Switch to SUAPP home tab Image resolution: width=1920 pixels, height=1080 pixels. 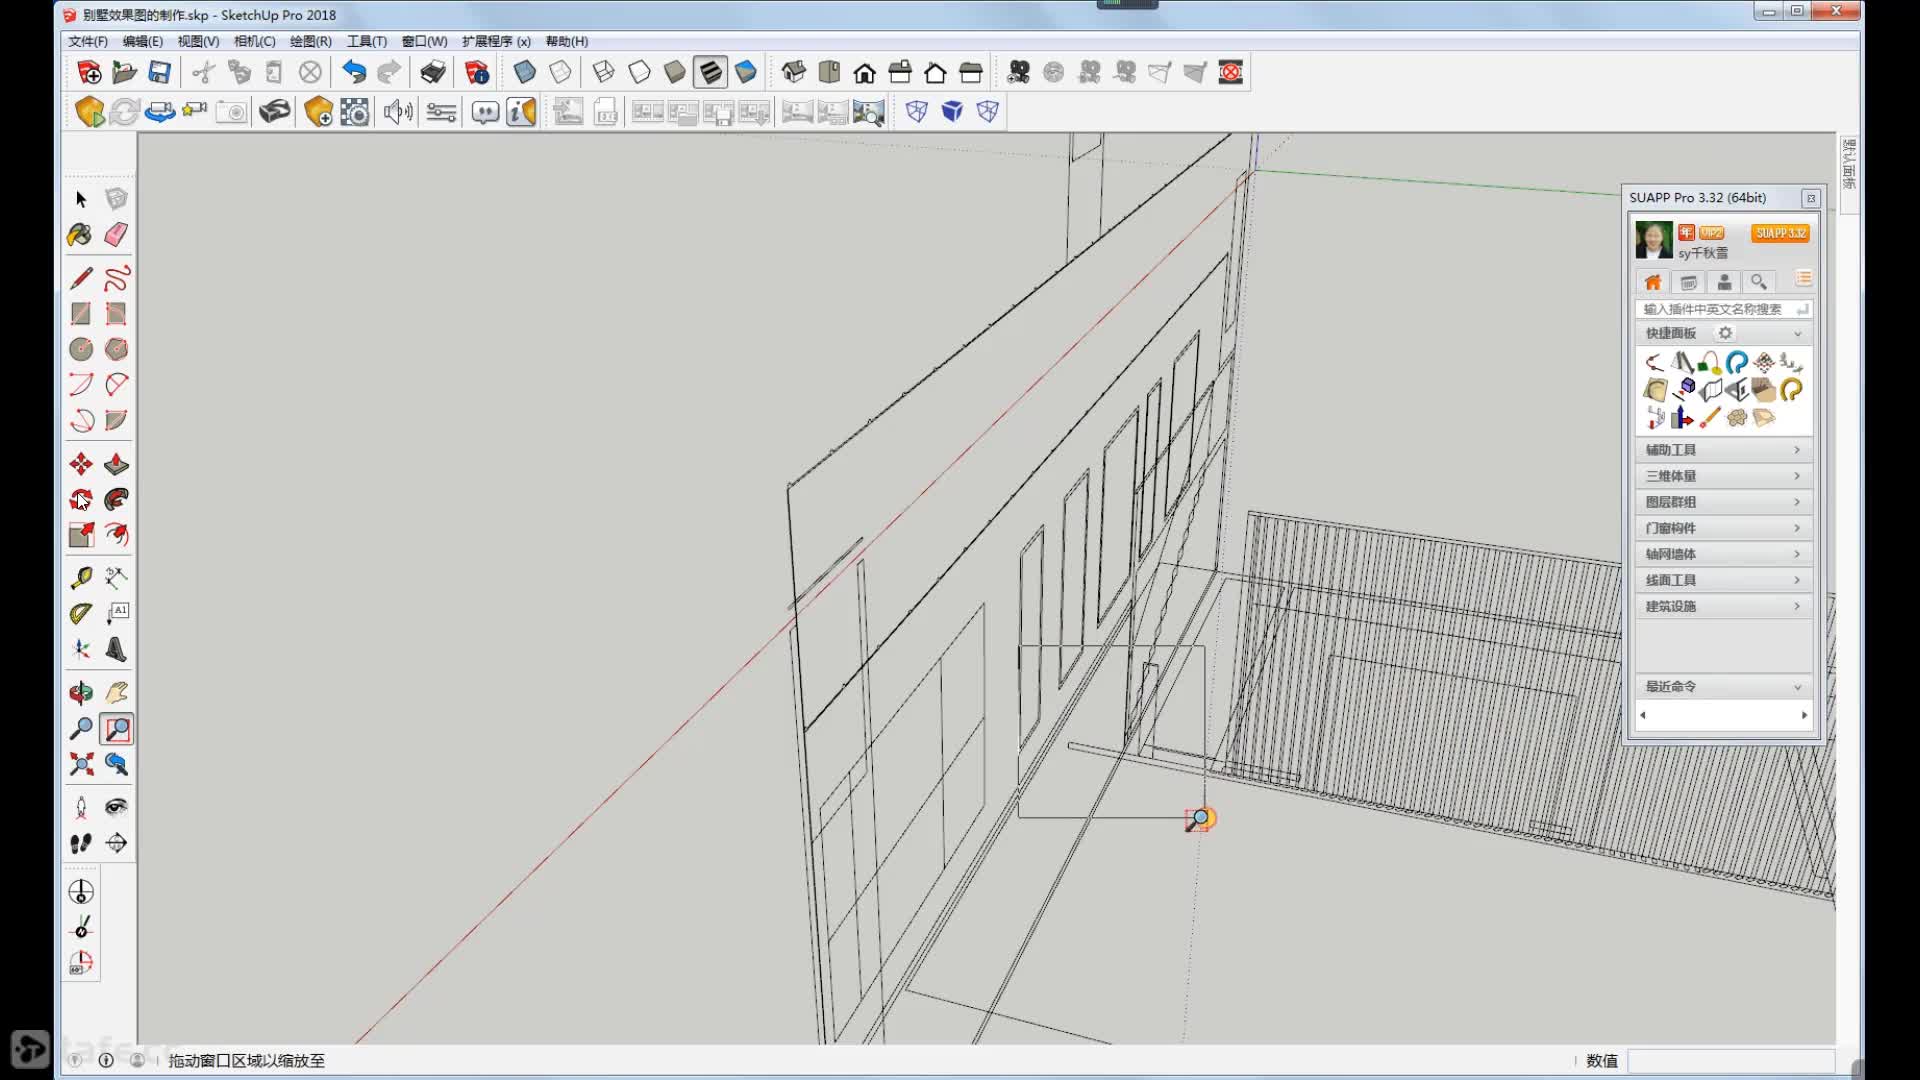click(x=1654, y=282)
